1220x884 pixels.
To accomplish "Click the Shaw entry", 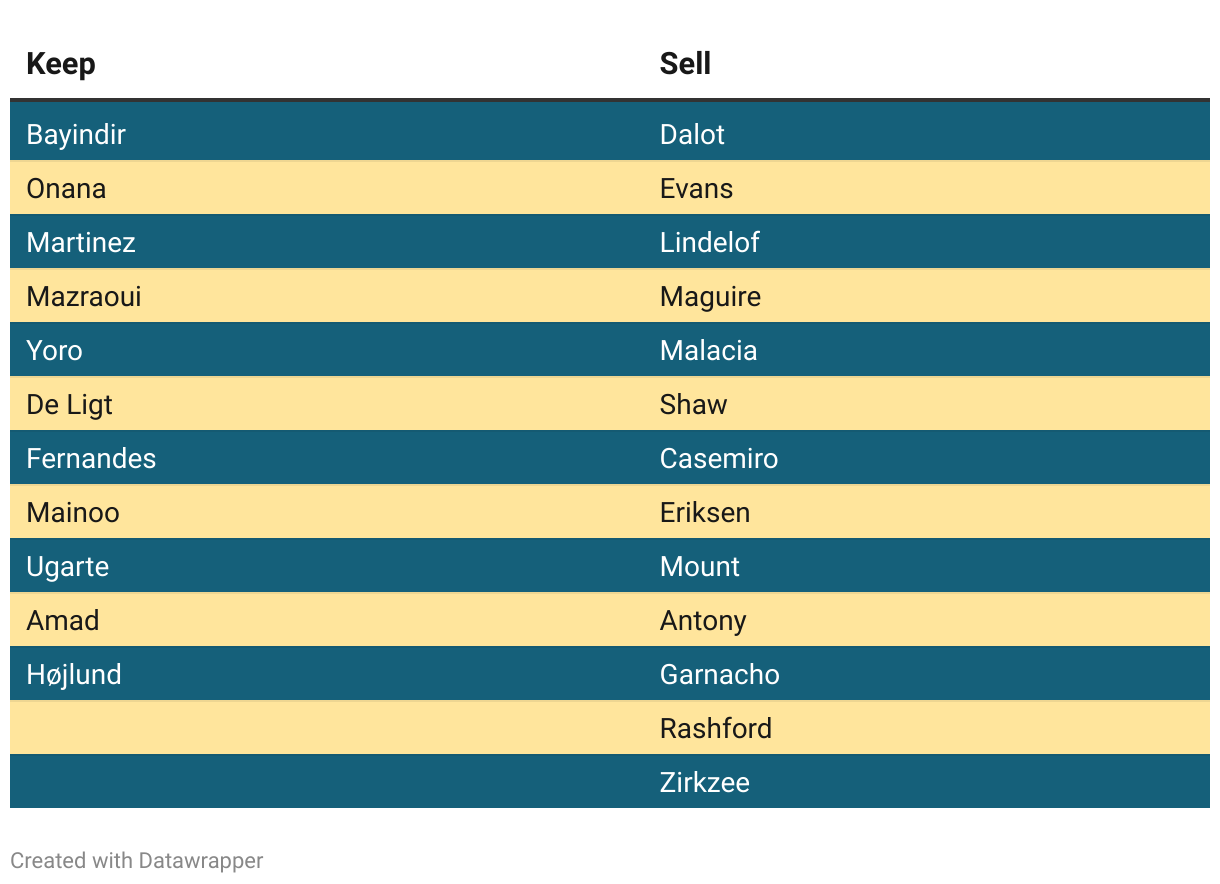I will pyautogui.click(x=693, y=404).
